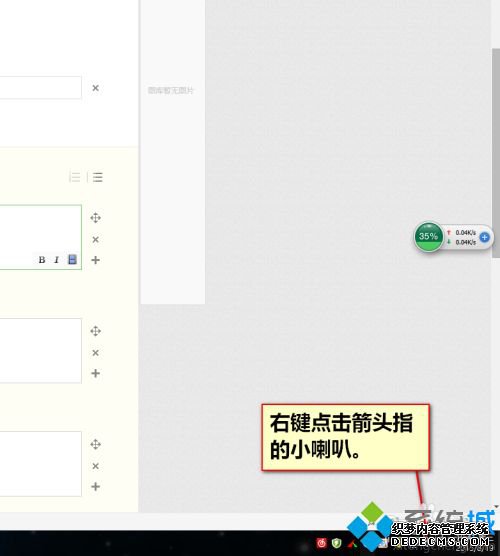This screenshot has height=556, width=500.
Task: Click the move handle of the green-bordered block
Action: click(95, 218)
